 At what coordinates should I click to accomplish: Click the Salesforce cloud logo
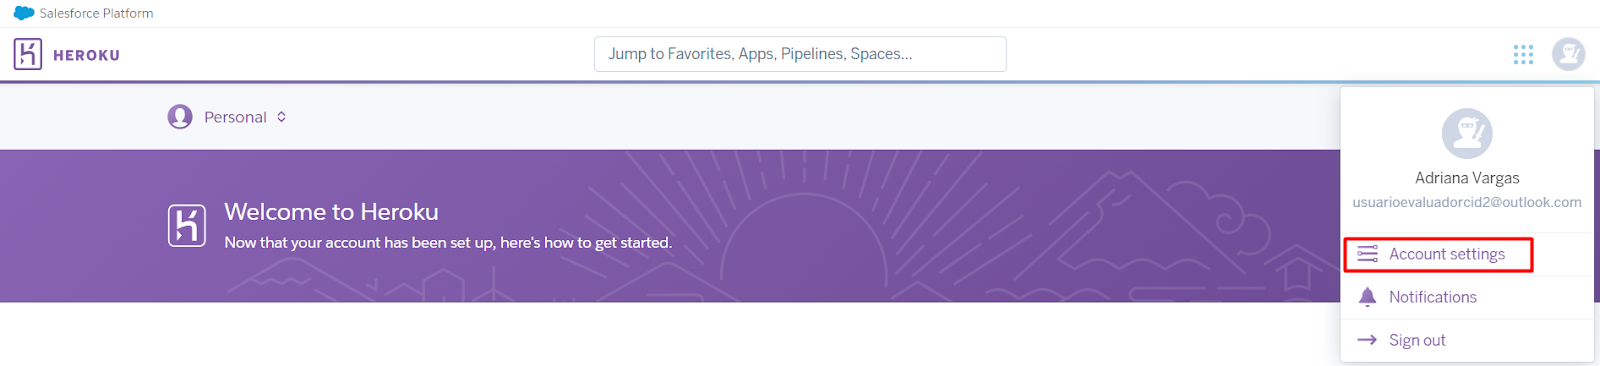(x=24, y=13)
